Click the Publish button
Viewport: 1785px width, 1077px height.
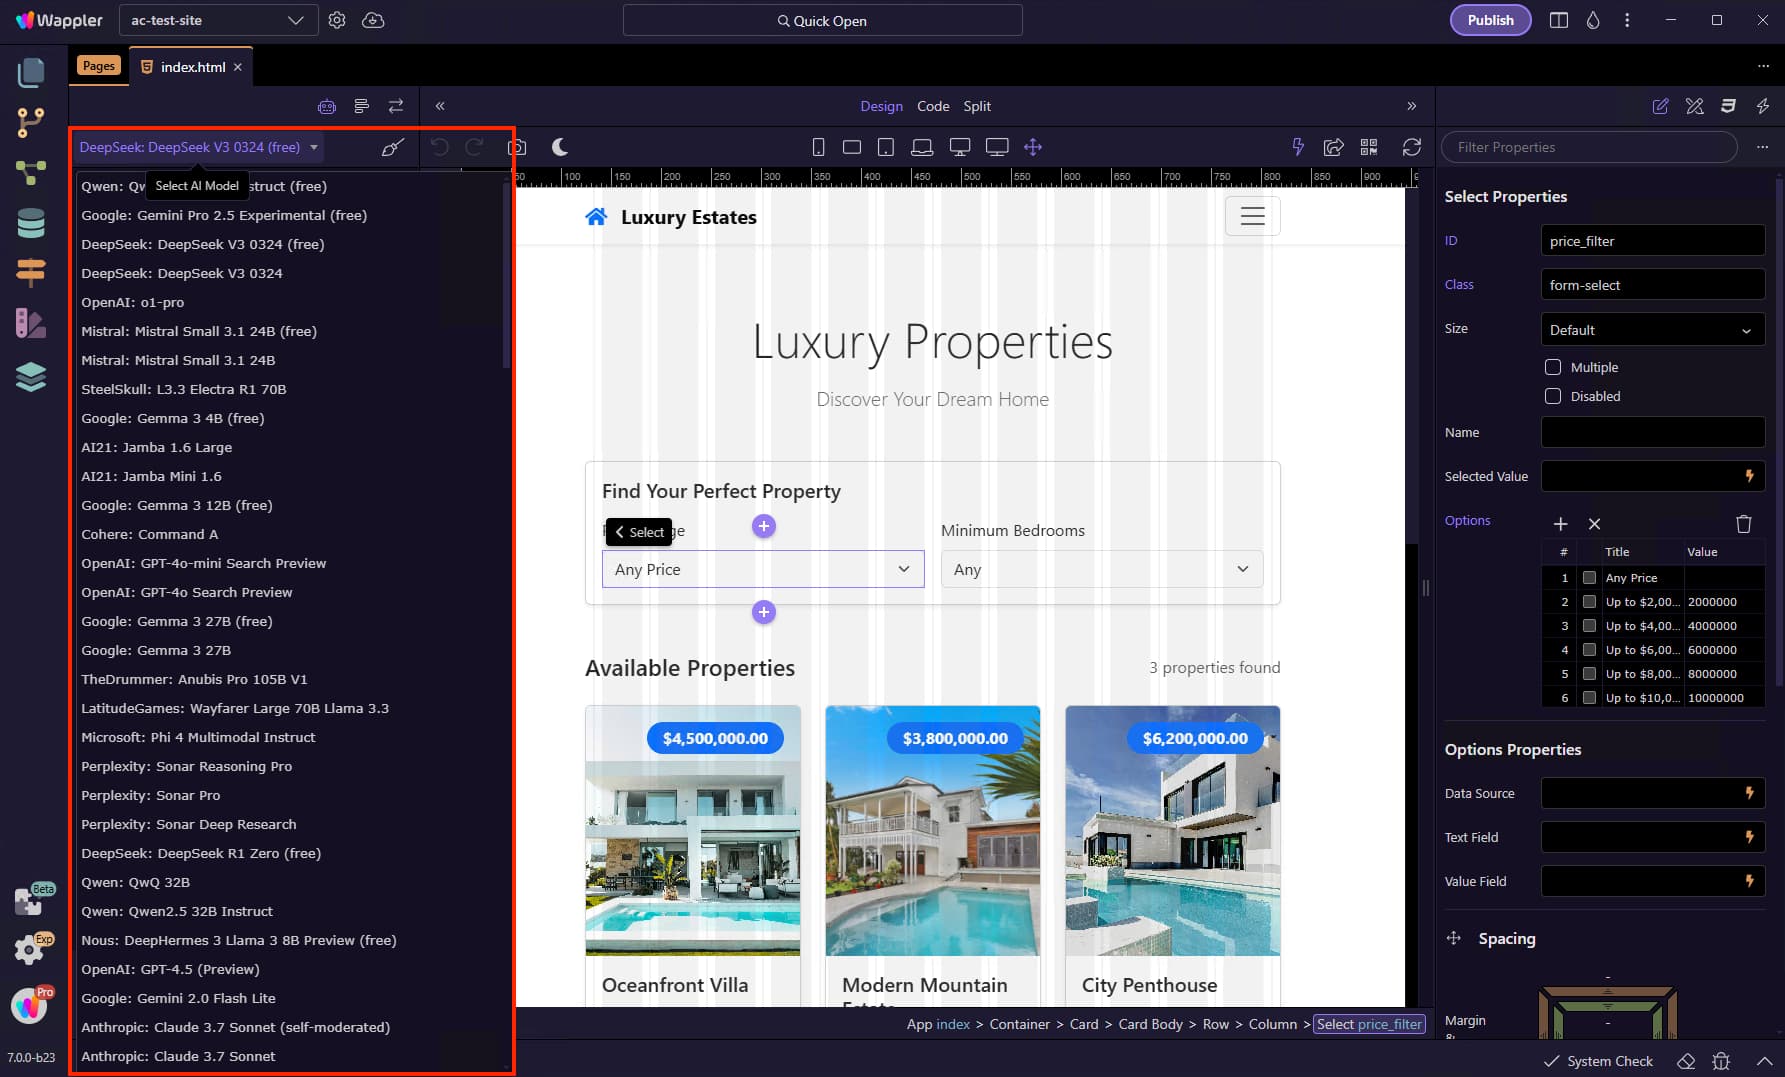pyautogui.click(x=1490, y=20)
